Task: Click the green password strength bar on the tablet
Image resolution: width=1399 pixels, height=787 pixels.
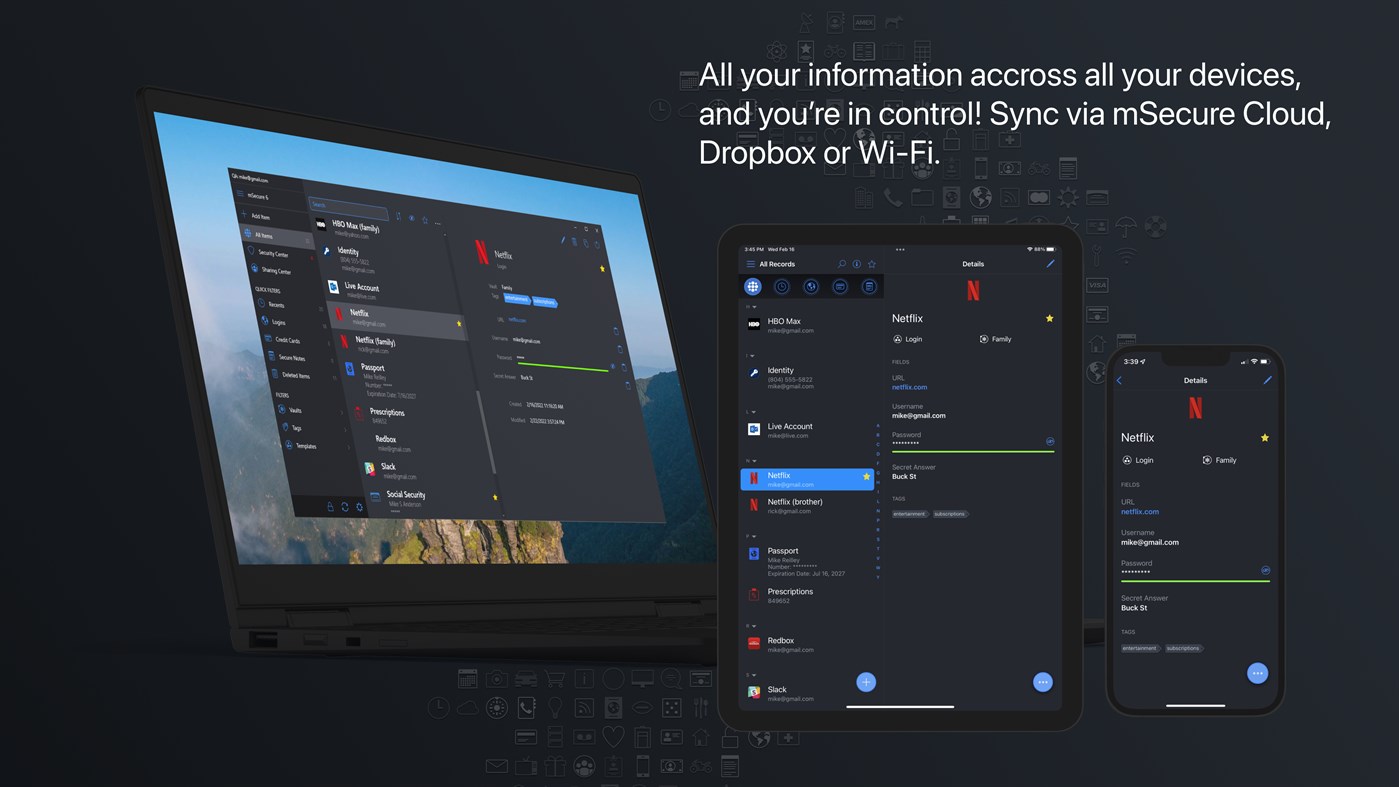Action: (973, 451)
